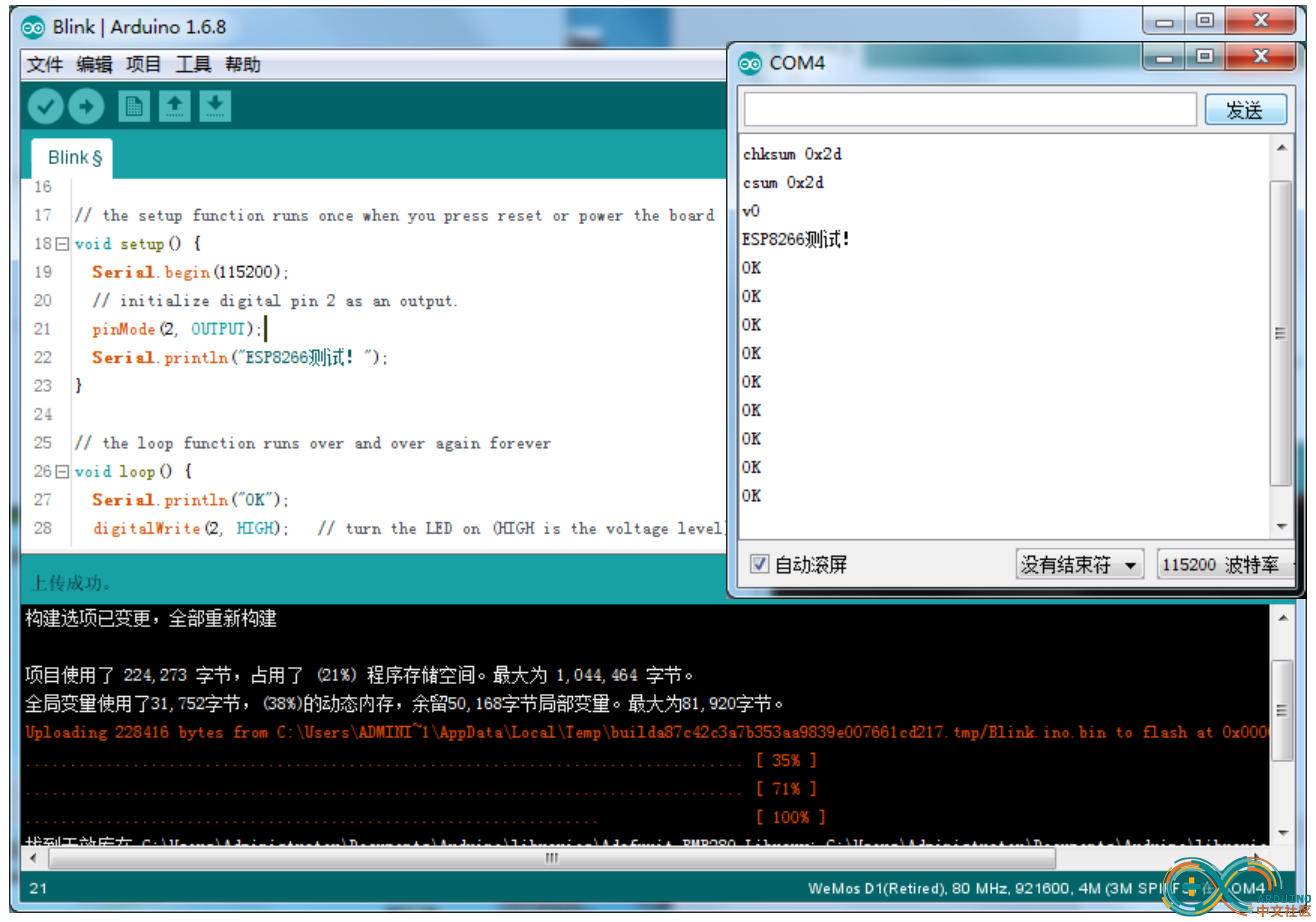This screenshot has height=922, width=1316.
Task: Open the 编辑 menu
Action: pyautogui.click(x=95, y=65)
